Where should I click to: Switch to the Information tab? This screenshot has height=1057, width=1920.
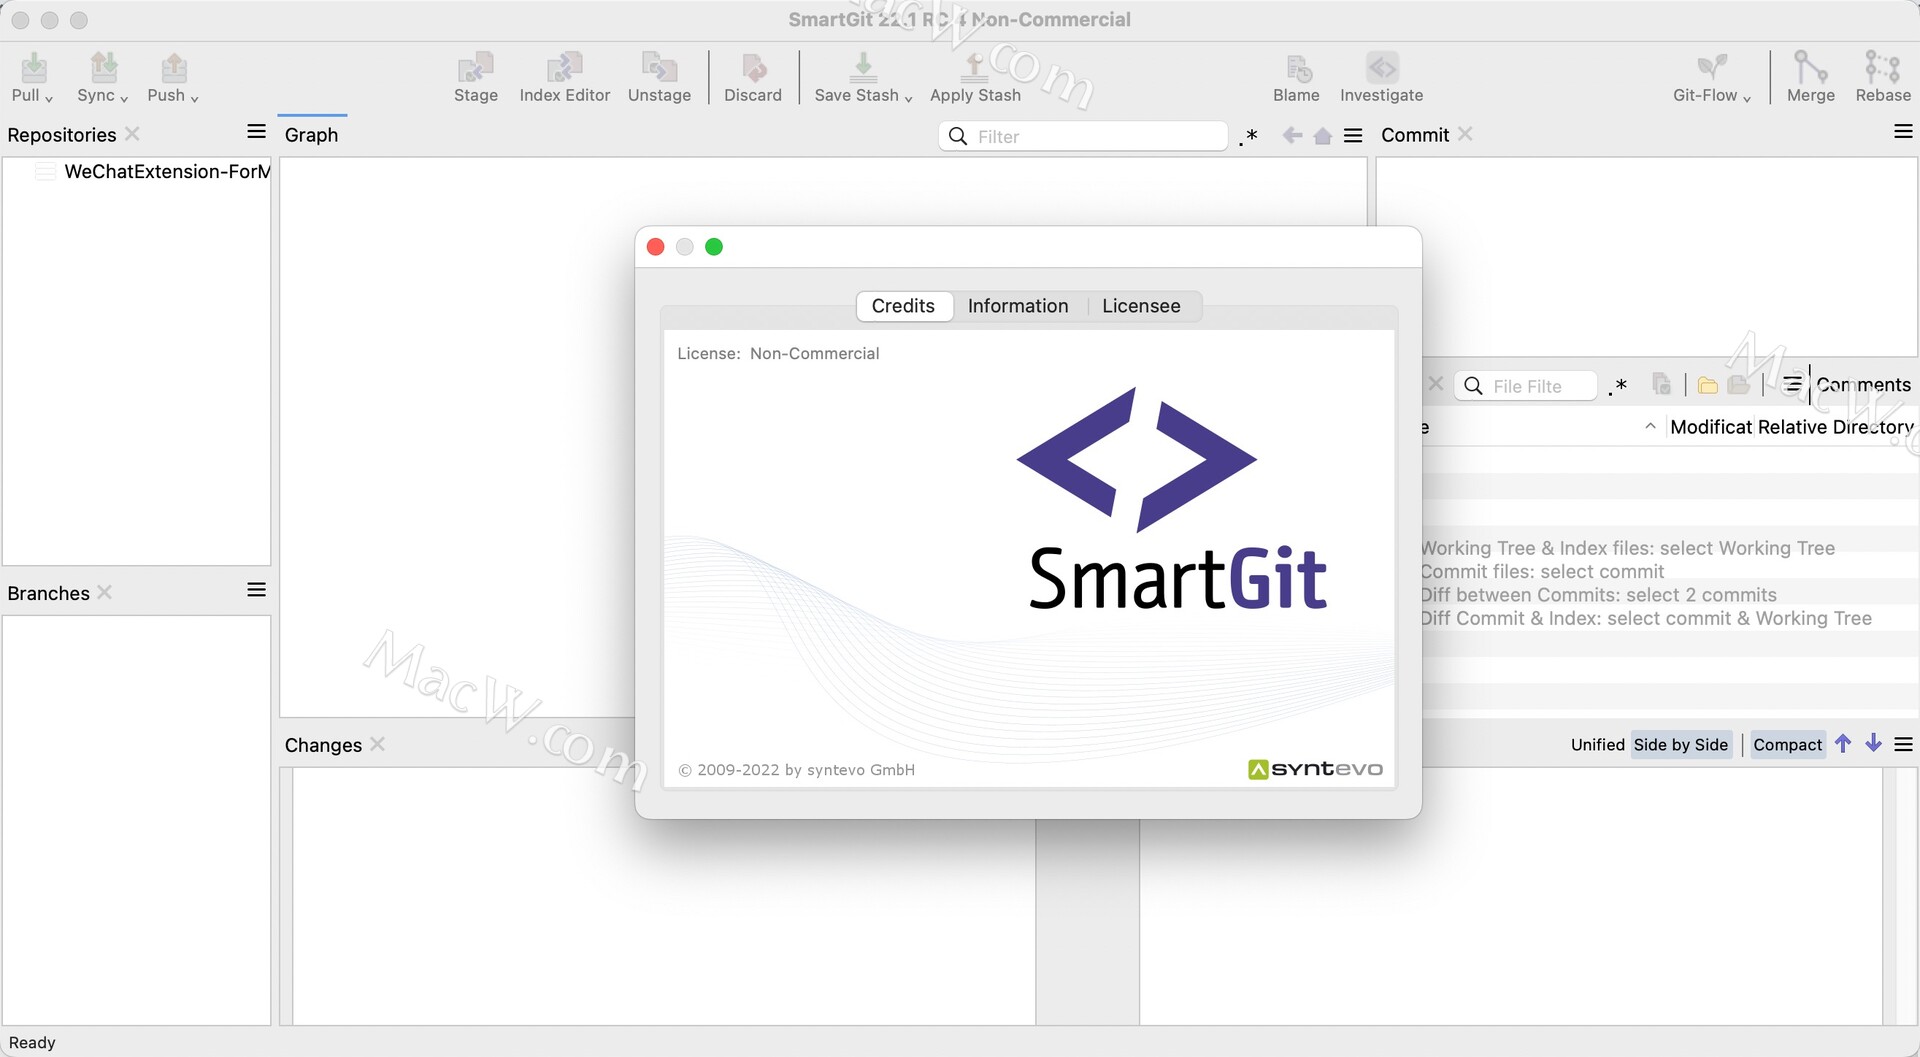pos(1017,306)
